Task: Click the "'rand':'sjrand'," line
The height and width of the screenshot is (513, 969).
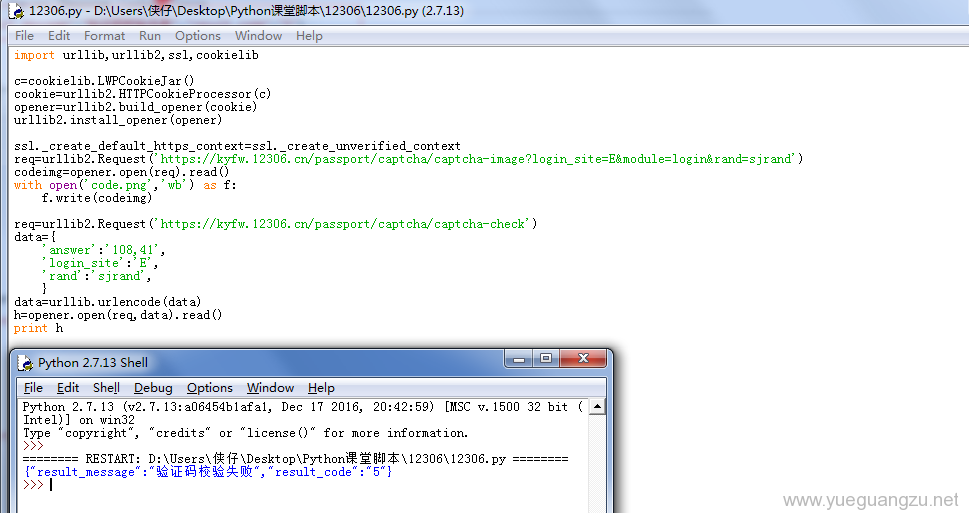Action: [x=96, y=276]
